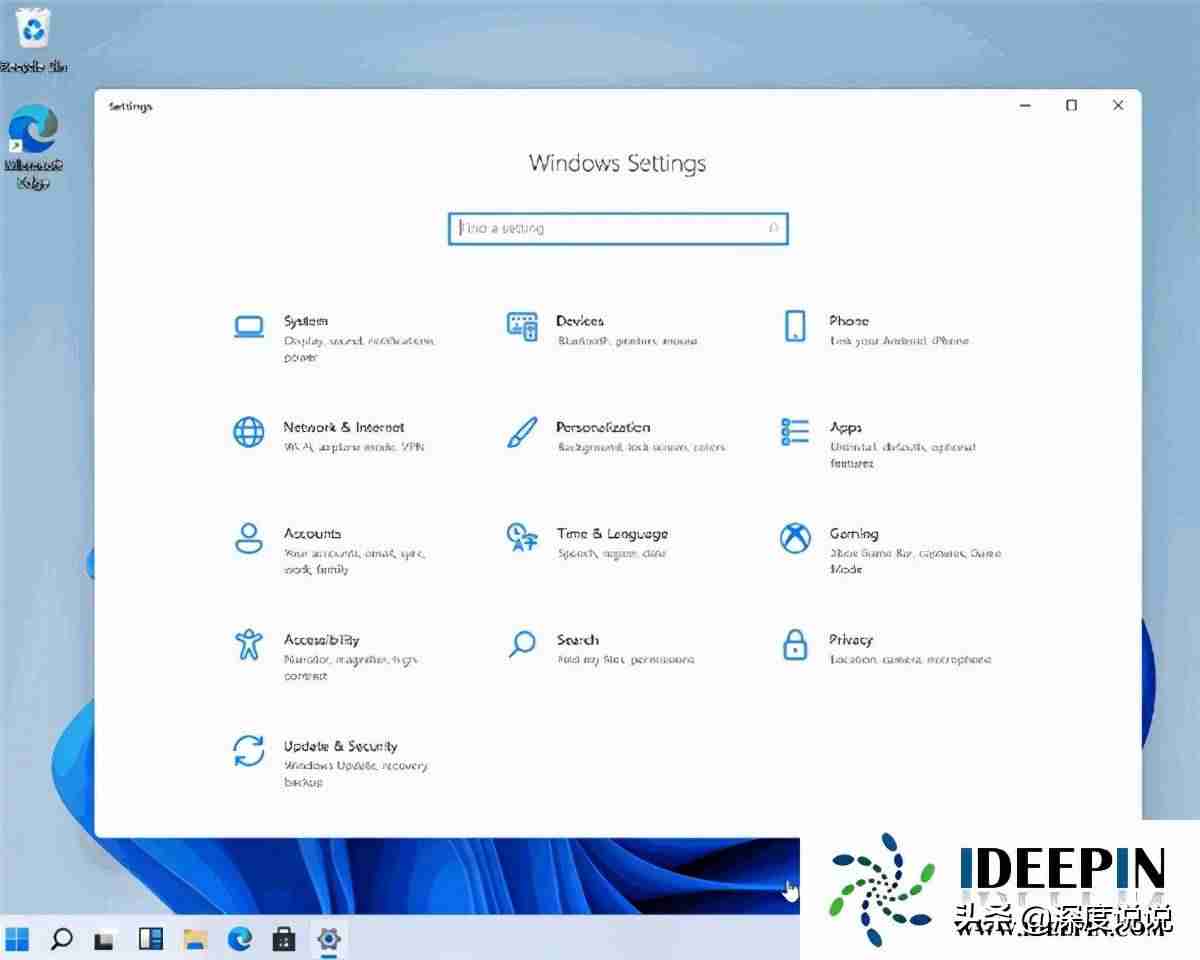Open Network & Internet globe icon
The image size is (1200, 960).
coord(249,432)
